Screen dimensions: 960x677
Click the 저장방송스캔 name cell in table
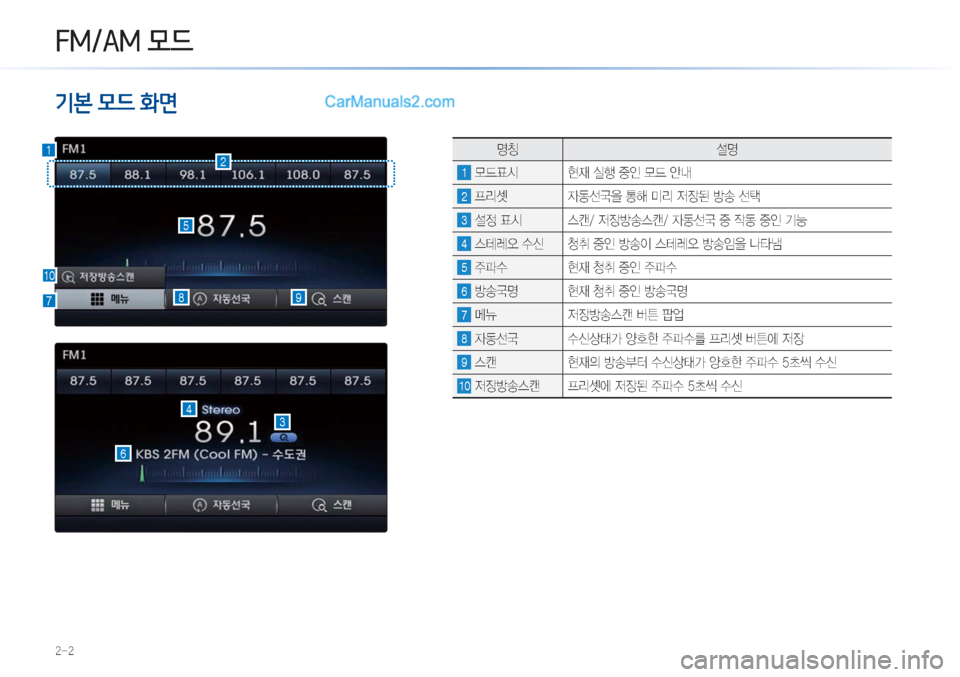point(508,386)
